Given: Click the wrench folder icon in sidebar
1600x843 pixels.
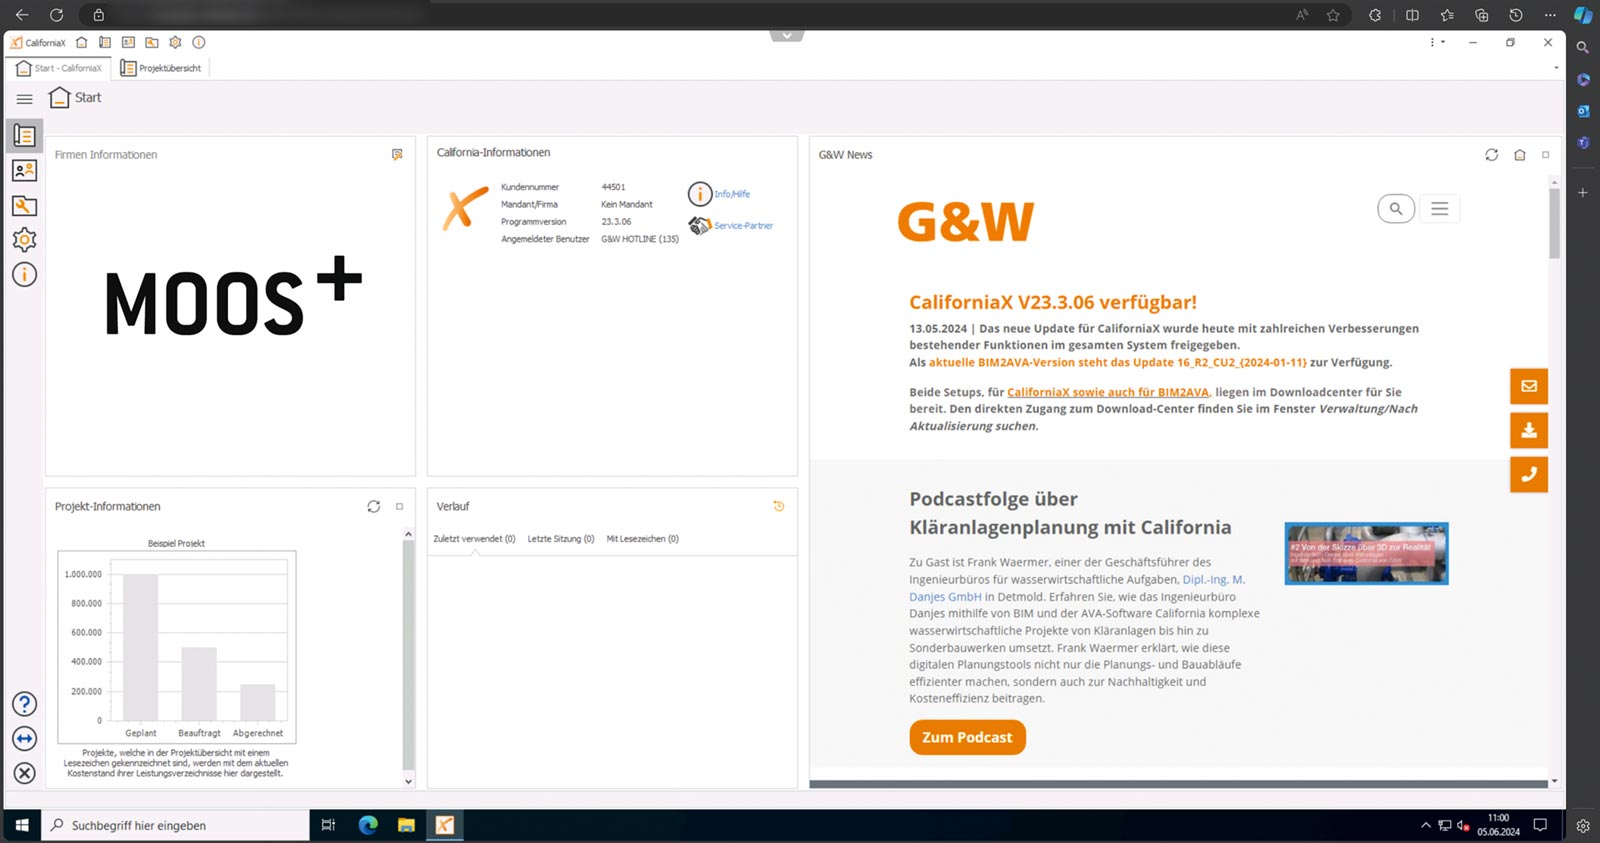Looking at the screenshot, I should pyautogui.click(x=24, y=206).
